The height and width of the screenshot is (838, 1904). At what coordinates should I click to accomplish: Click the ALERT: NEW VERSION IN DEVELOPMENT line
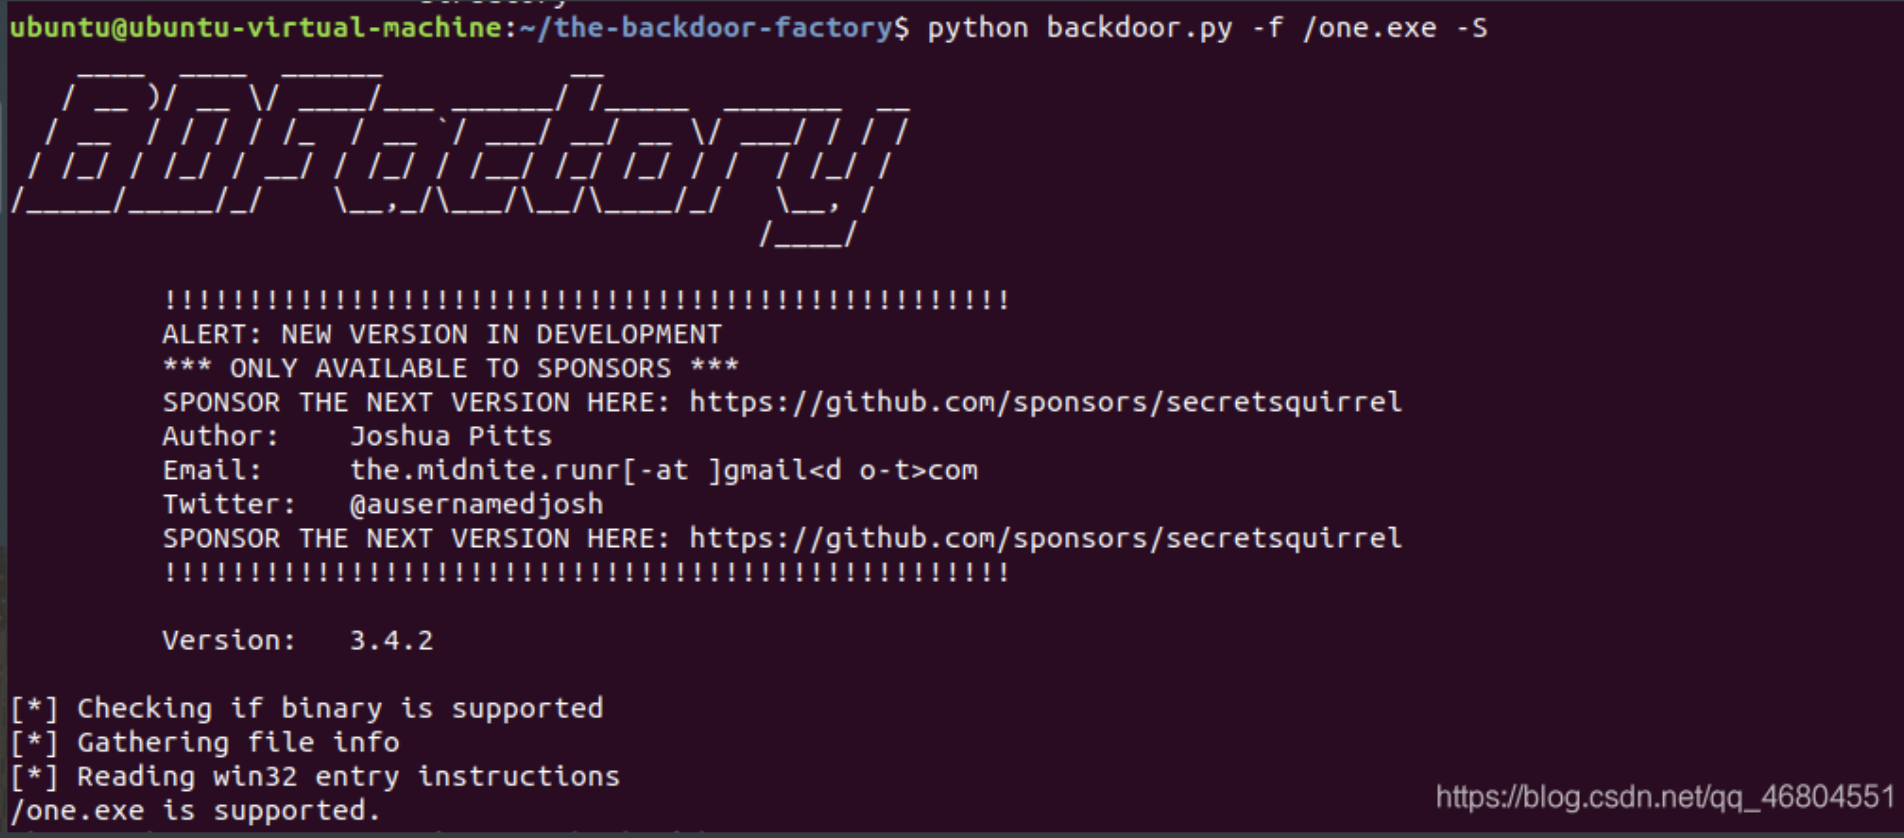click(442, 334)
